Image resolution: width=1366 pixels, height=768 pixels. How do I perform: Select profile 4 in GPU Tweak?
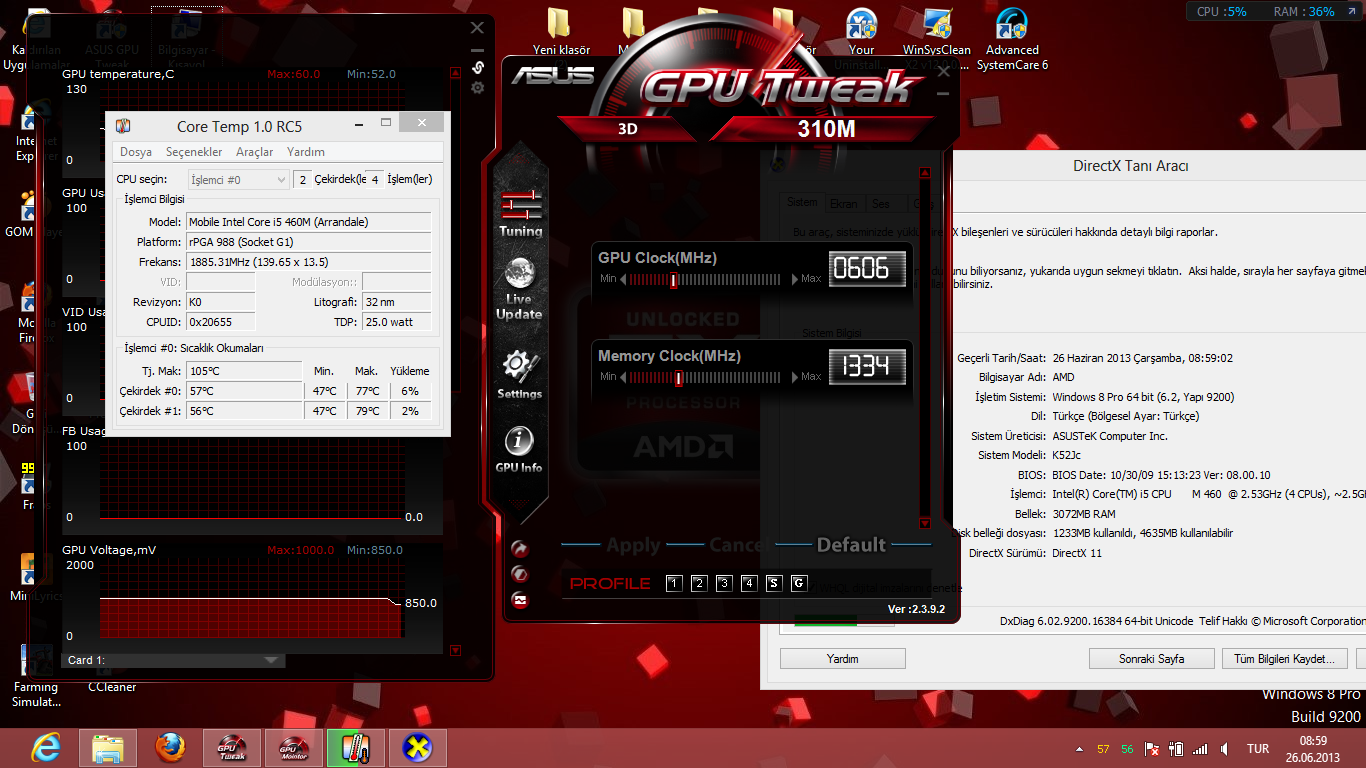[x=749, y=583]
